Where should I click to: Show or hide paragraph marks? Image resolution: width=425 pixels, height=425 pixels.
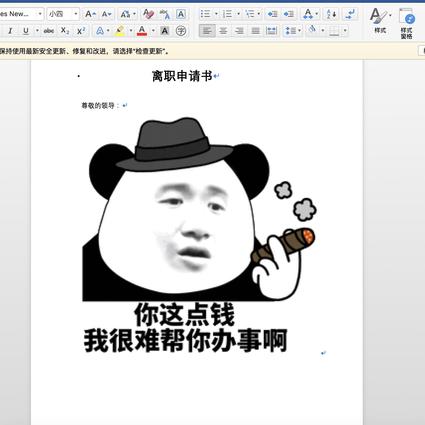click(x=350, y=14)
